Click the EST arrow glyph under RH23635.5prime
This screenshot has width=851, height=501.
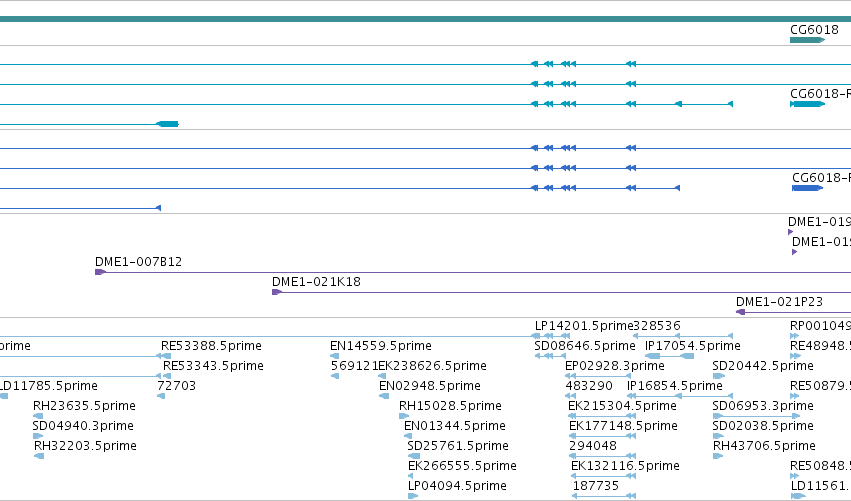(38, 416)
